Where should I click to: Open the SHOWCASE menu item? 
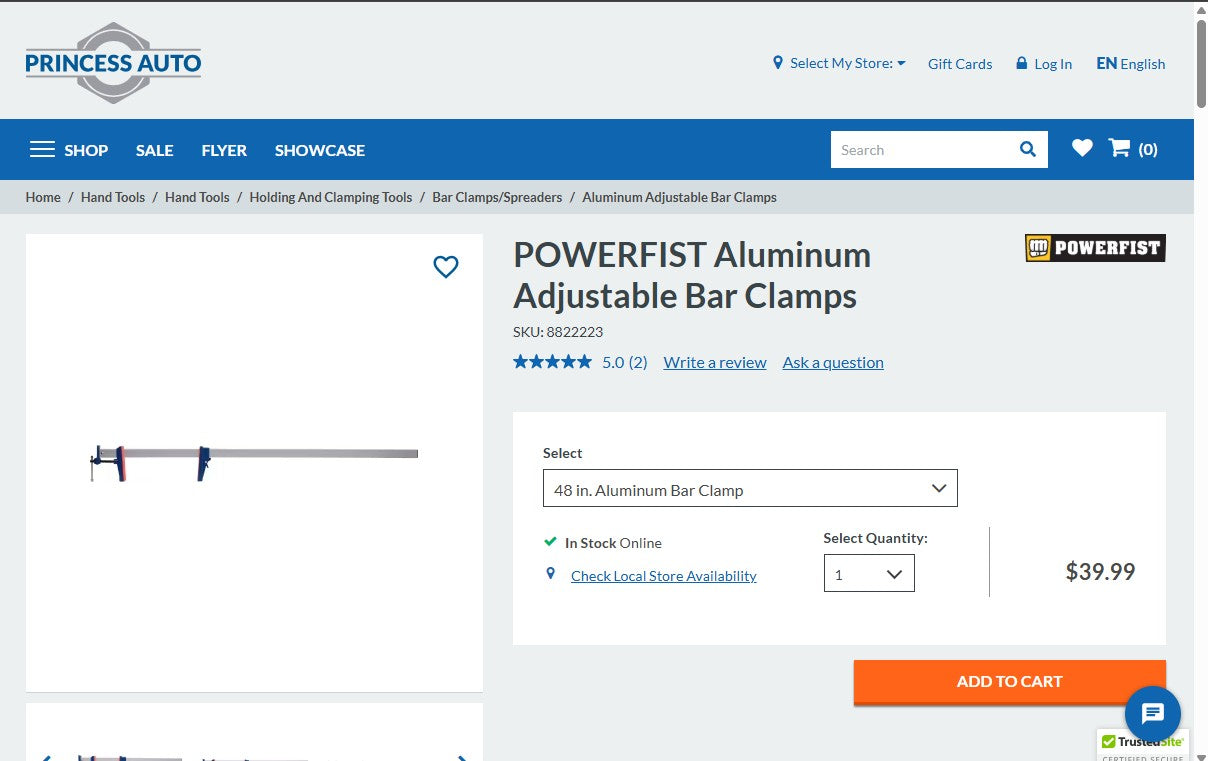point(319,149)
